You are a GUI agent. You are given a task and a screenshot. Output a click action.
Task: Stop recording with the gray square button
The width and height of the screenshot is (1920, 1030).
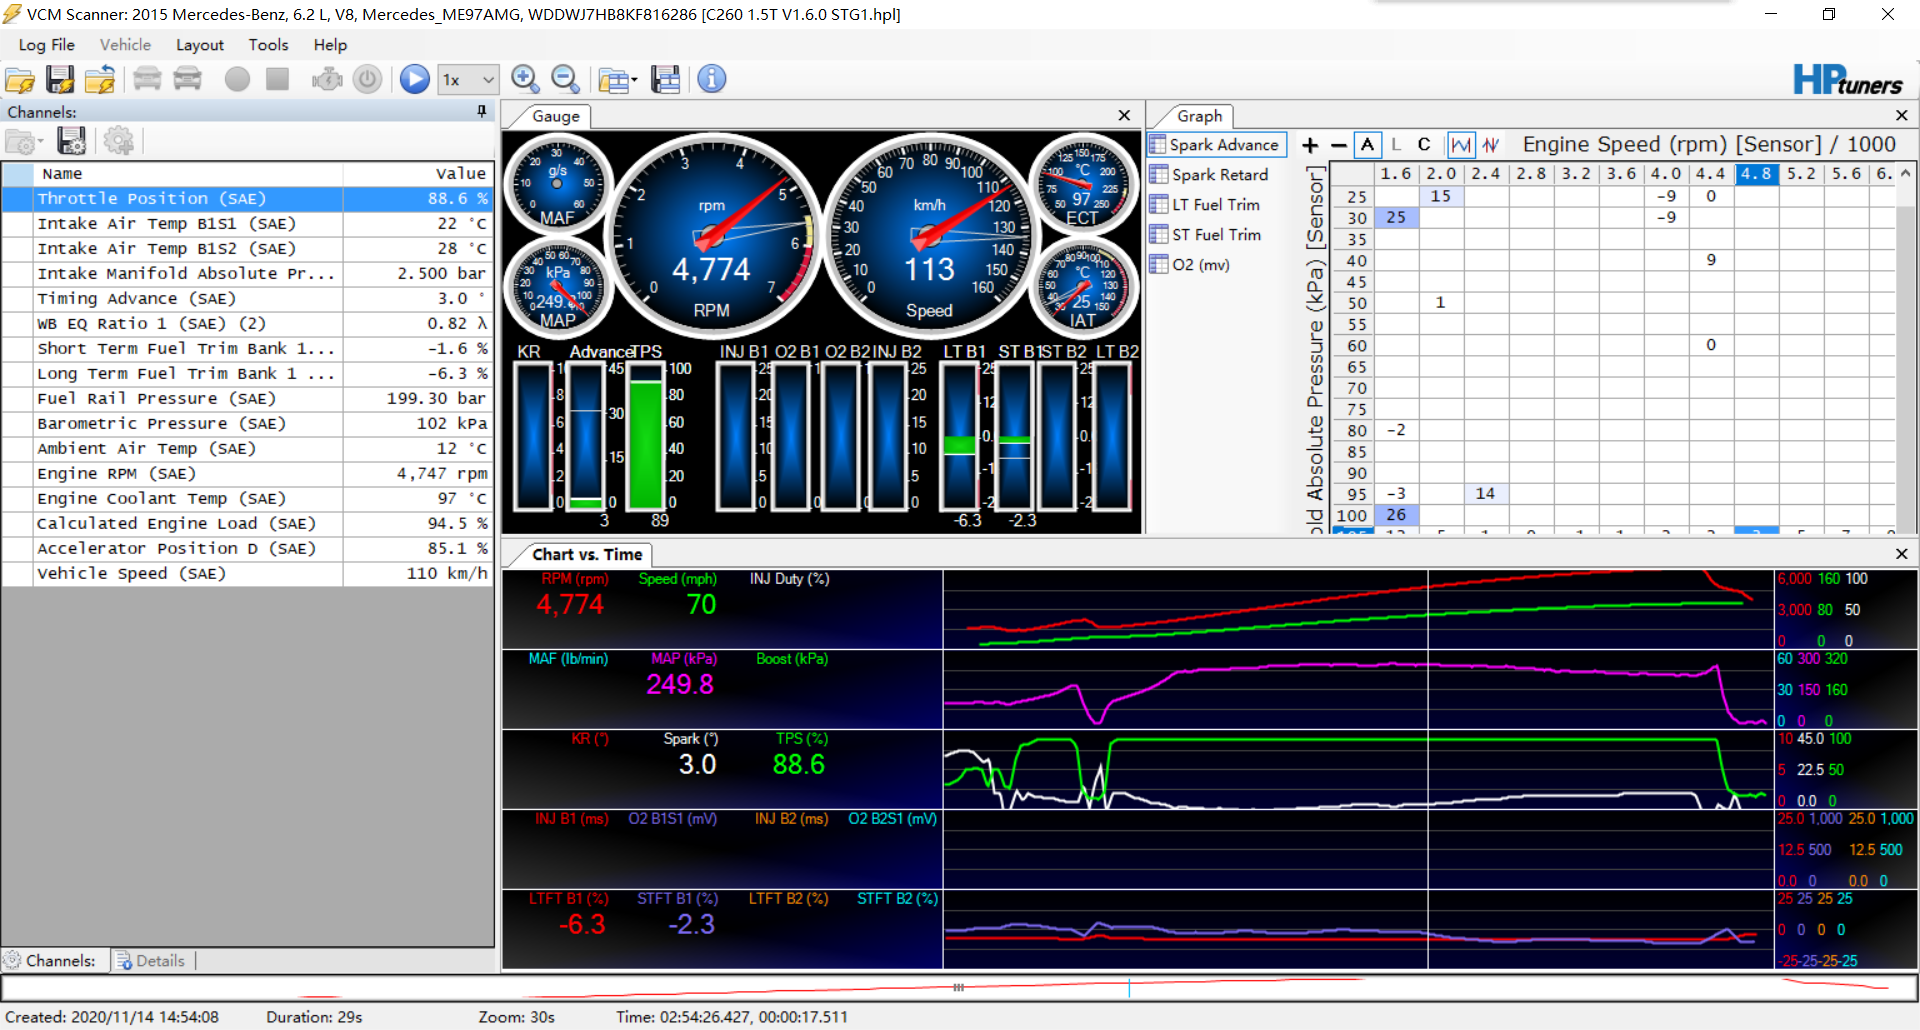coord(277,79)
